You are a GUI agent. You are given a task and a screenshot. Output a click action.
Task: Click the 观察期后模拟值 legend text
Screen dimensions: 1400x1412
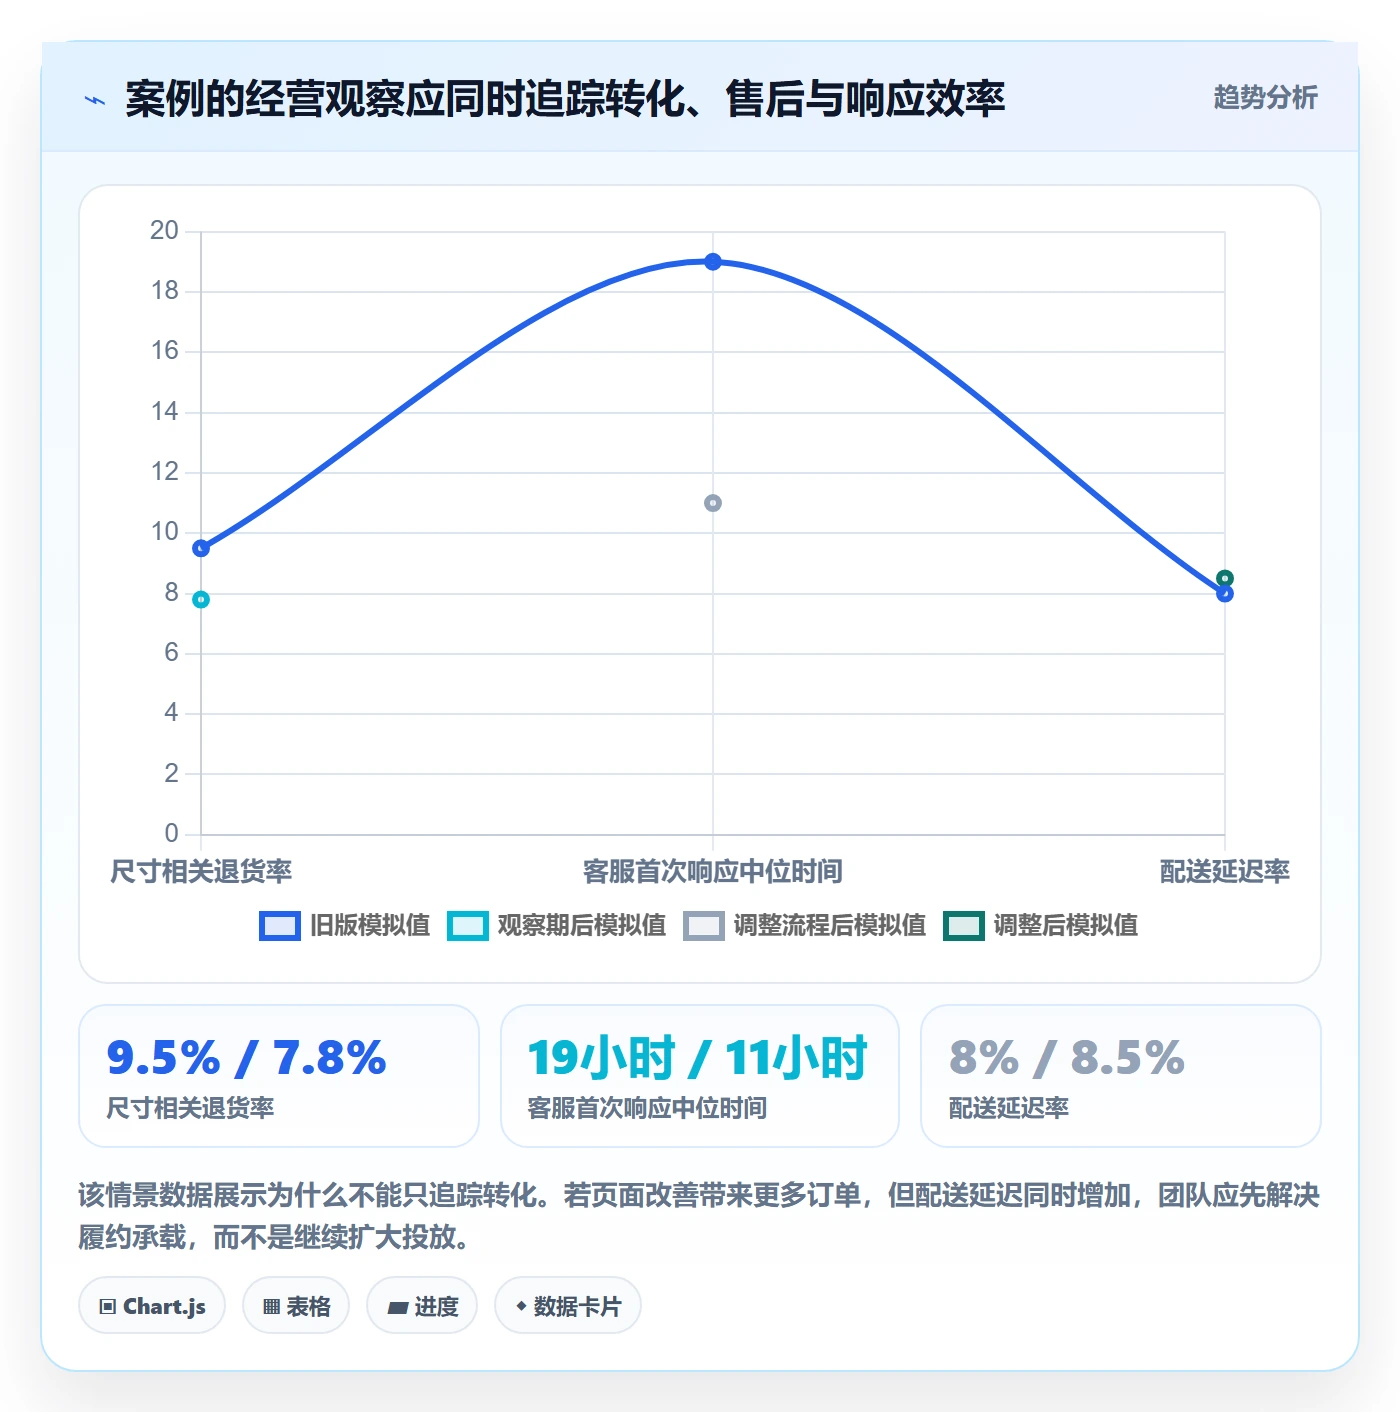pos(582,926)
